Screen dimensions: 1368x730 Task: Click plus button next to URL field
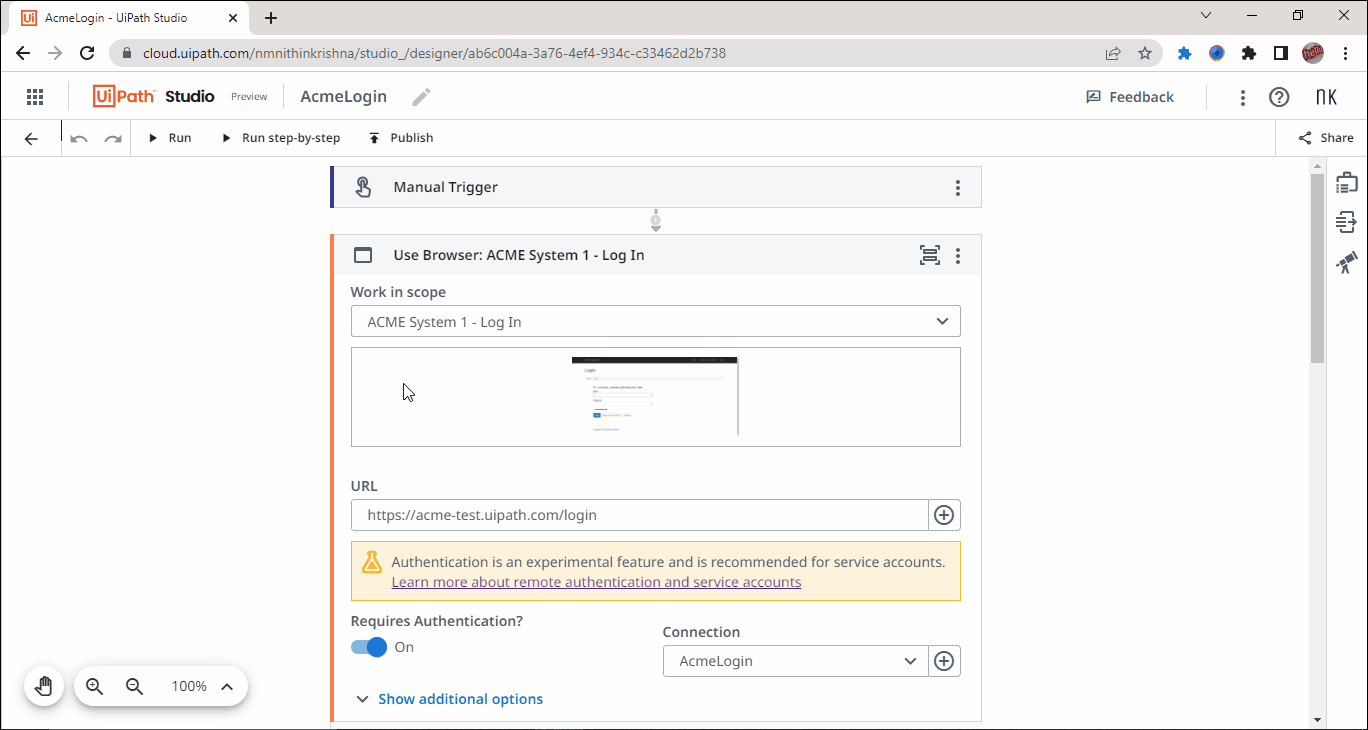(x=944, y=515)
